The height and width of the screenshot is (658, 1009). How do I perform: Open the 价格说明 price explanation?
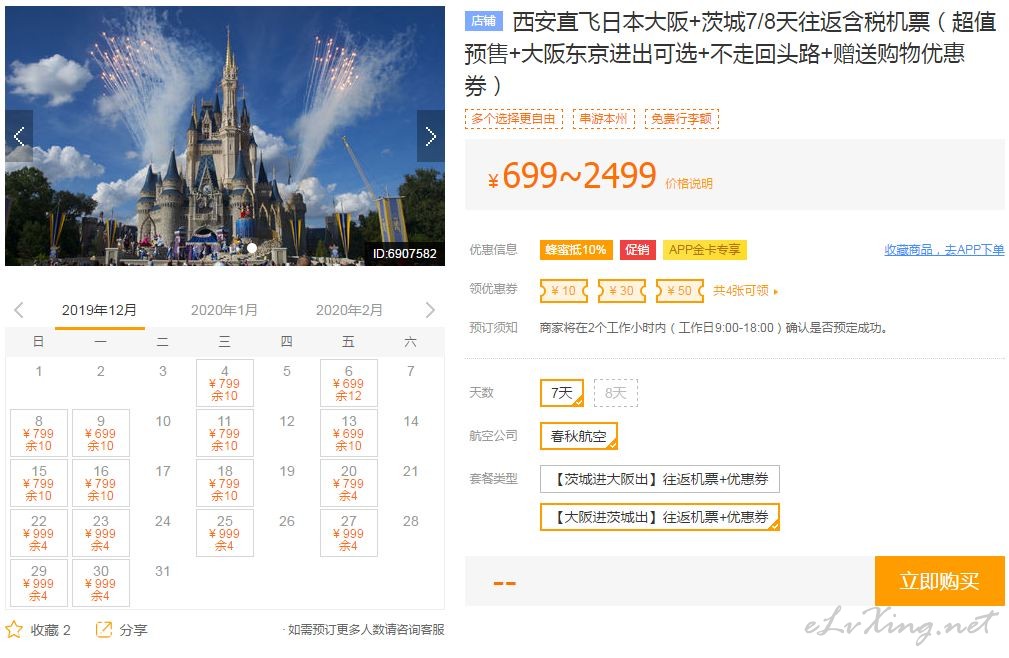tap(689, 183)
